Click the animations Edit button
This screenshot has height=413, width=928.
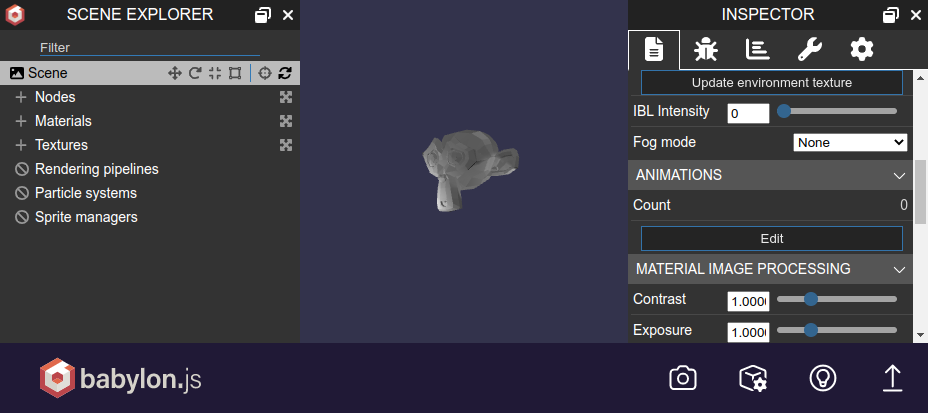[772, 238]
